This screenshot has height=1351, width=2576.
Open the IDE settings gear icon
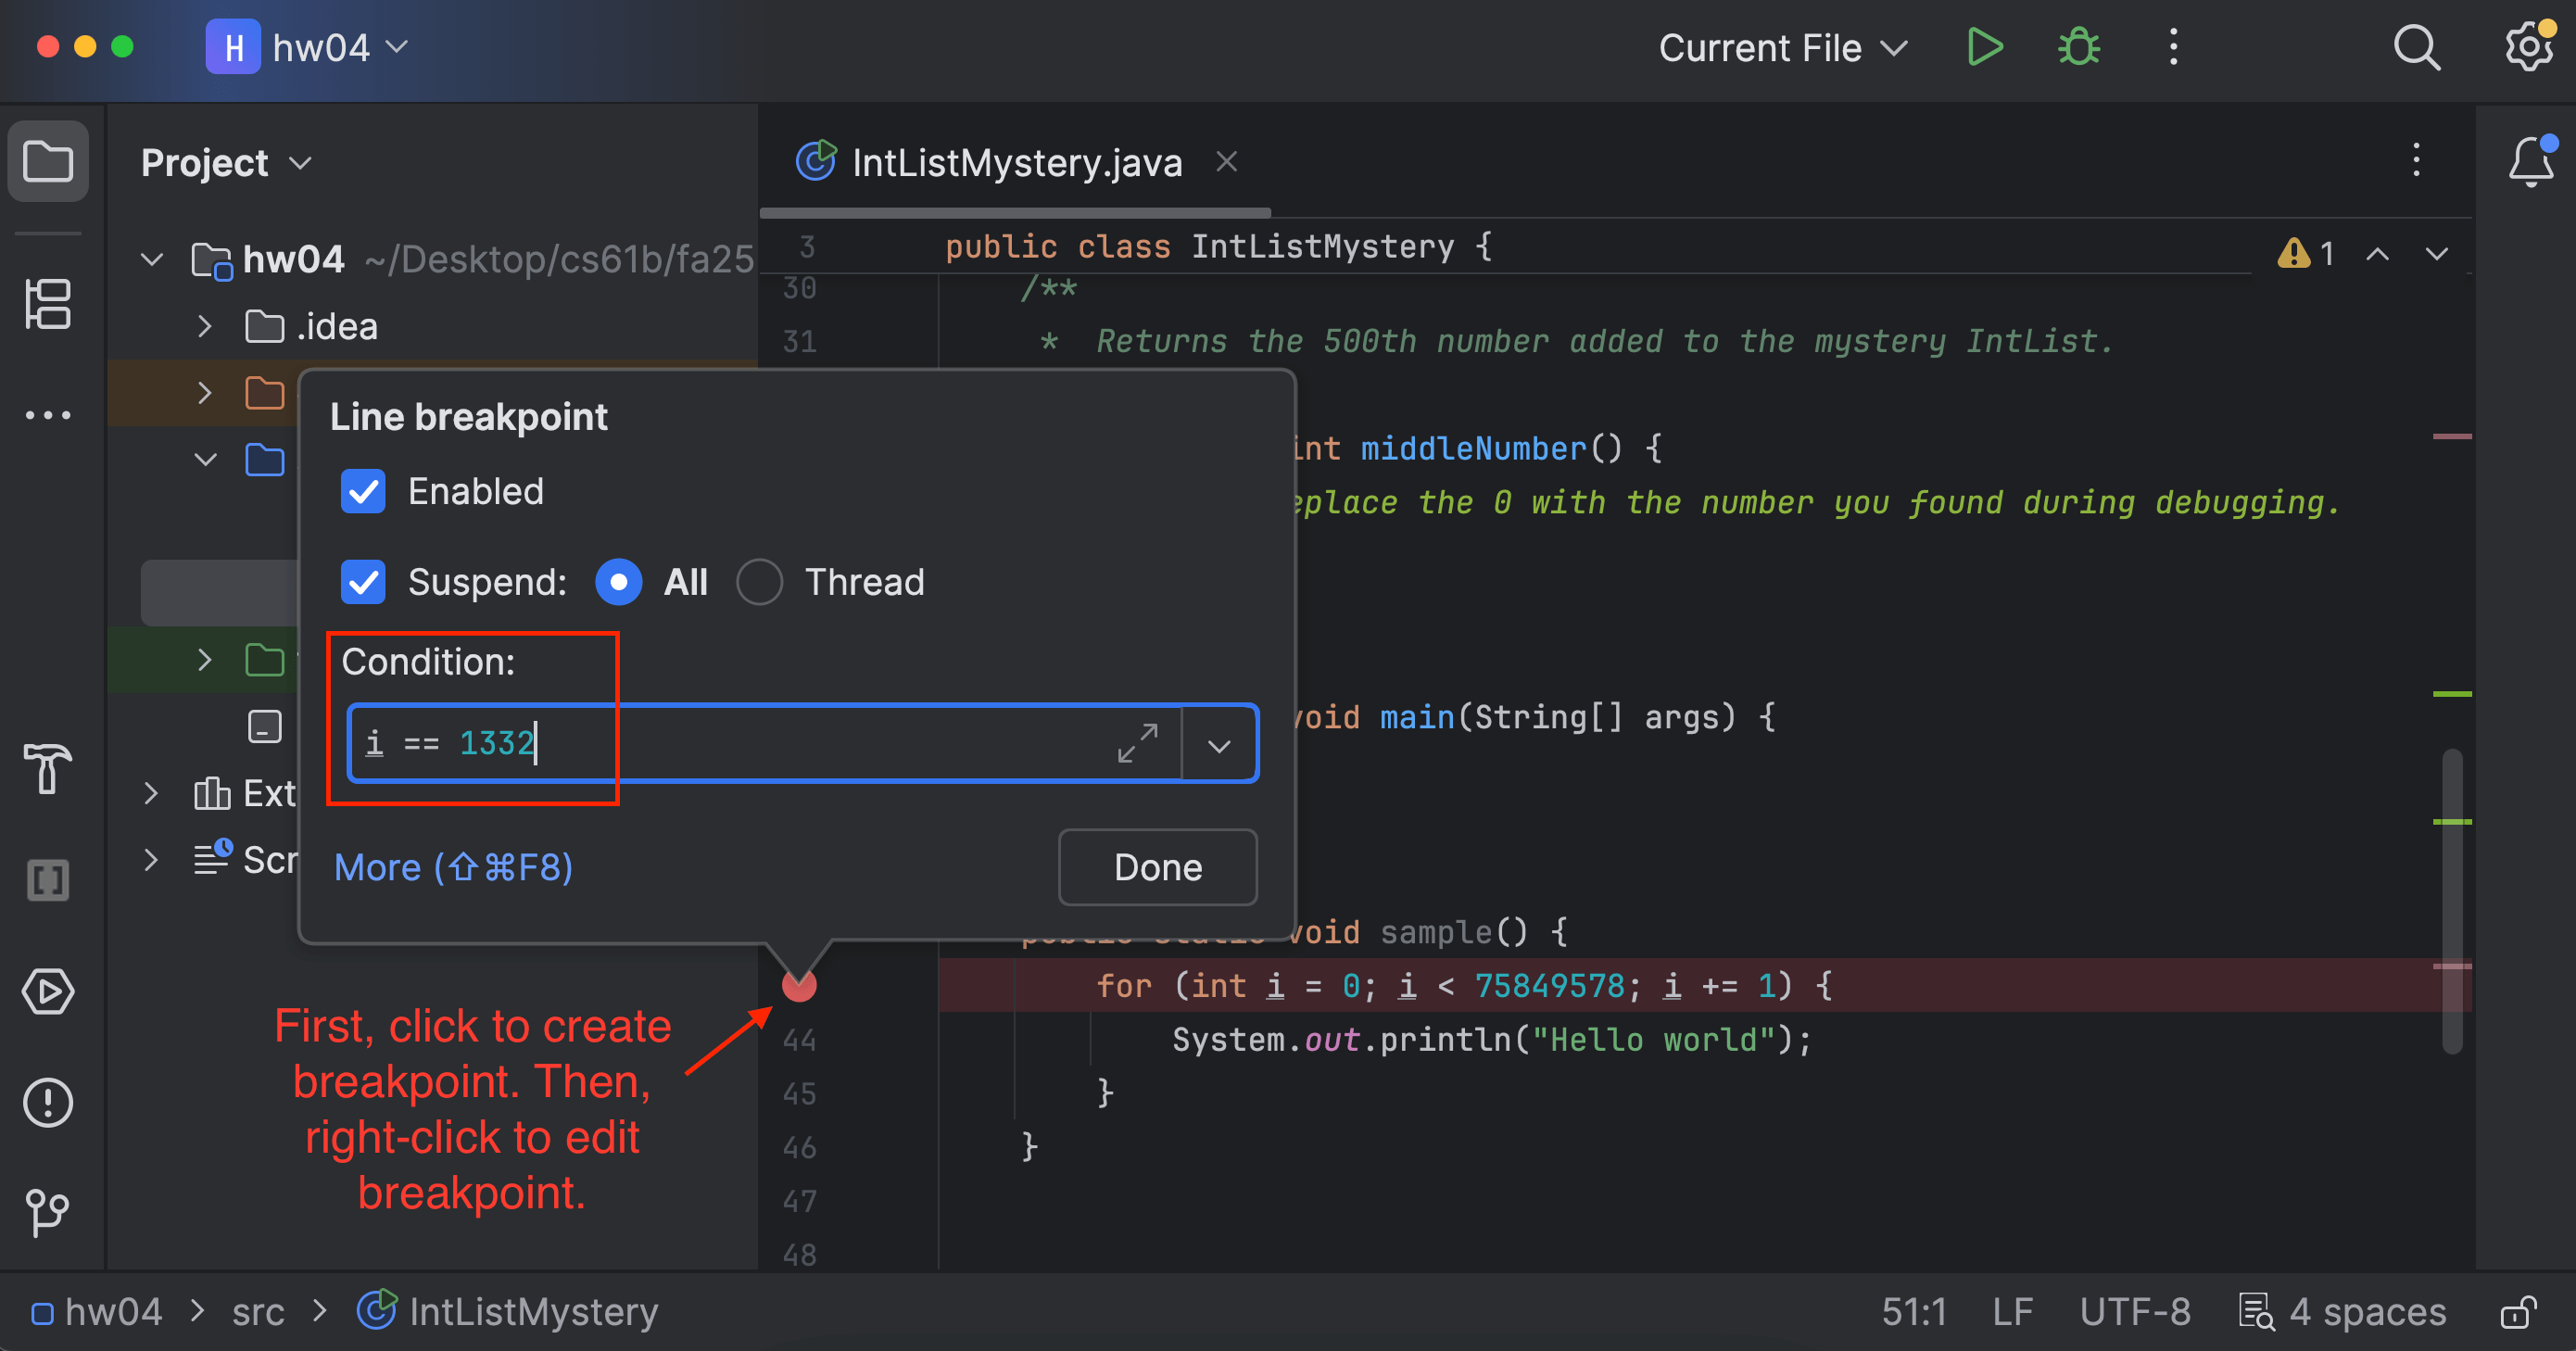pyautogui.click(x=2528, y=47)
